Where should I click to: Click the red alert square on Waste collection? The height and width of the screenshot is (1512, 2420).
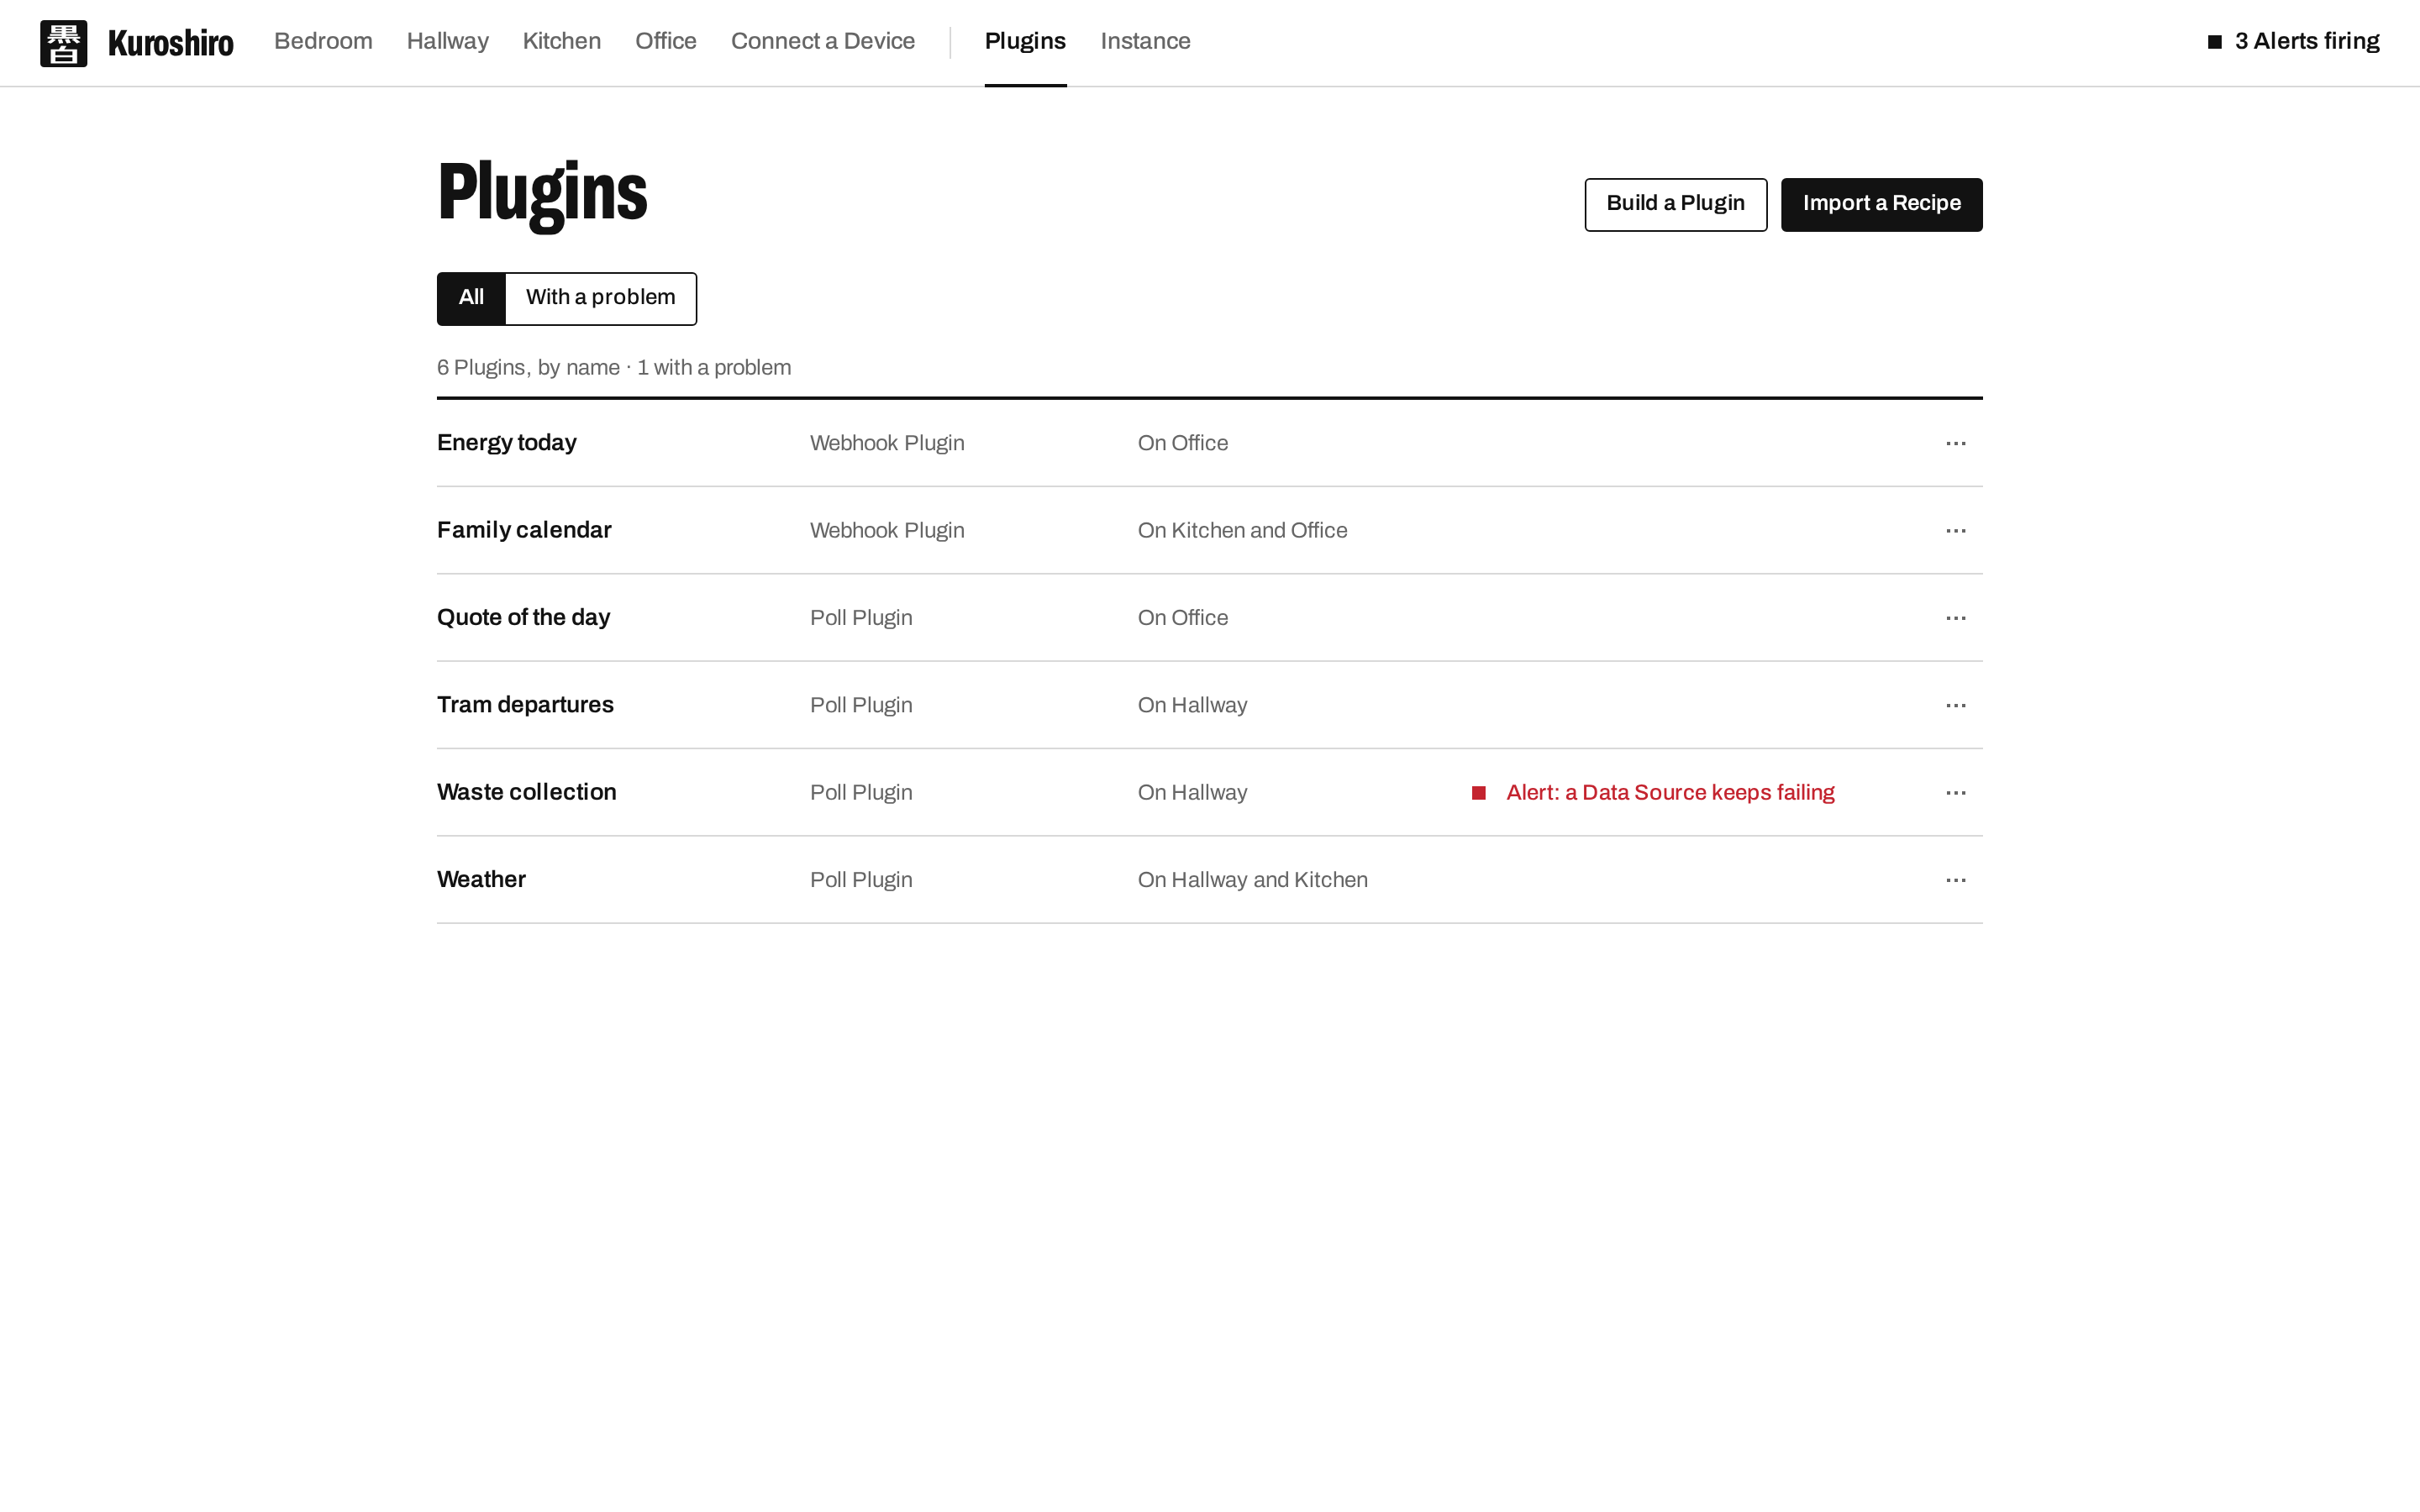(x=1478, y=793)
